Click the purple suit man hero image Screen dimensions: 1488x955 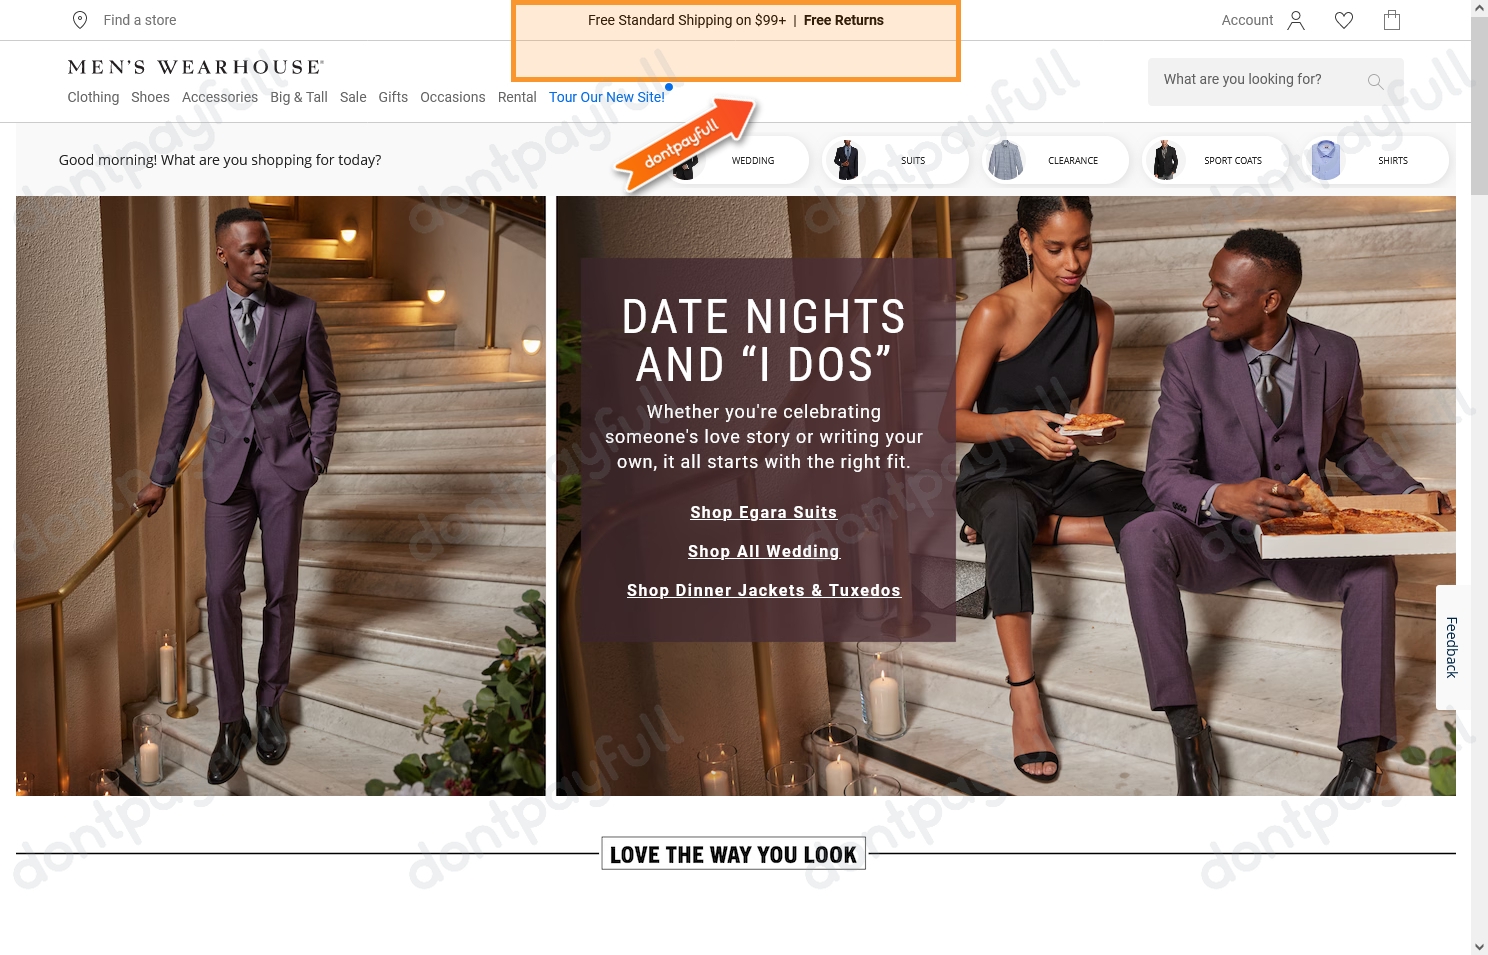[x=281, y=496]
